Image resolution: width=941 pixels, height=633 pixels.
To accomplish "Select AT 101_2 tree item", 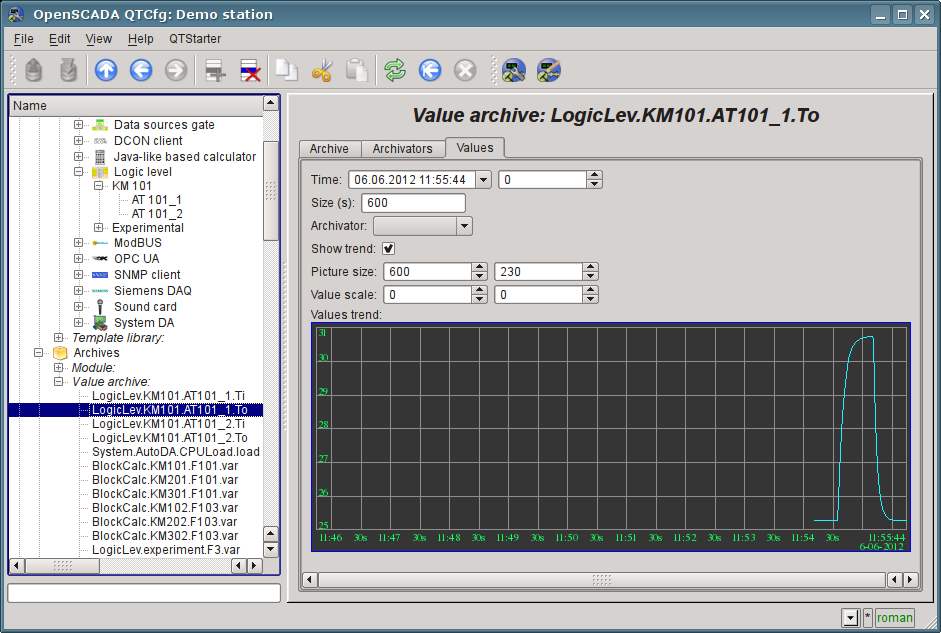I will coord(157,214).
